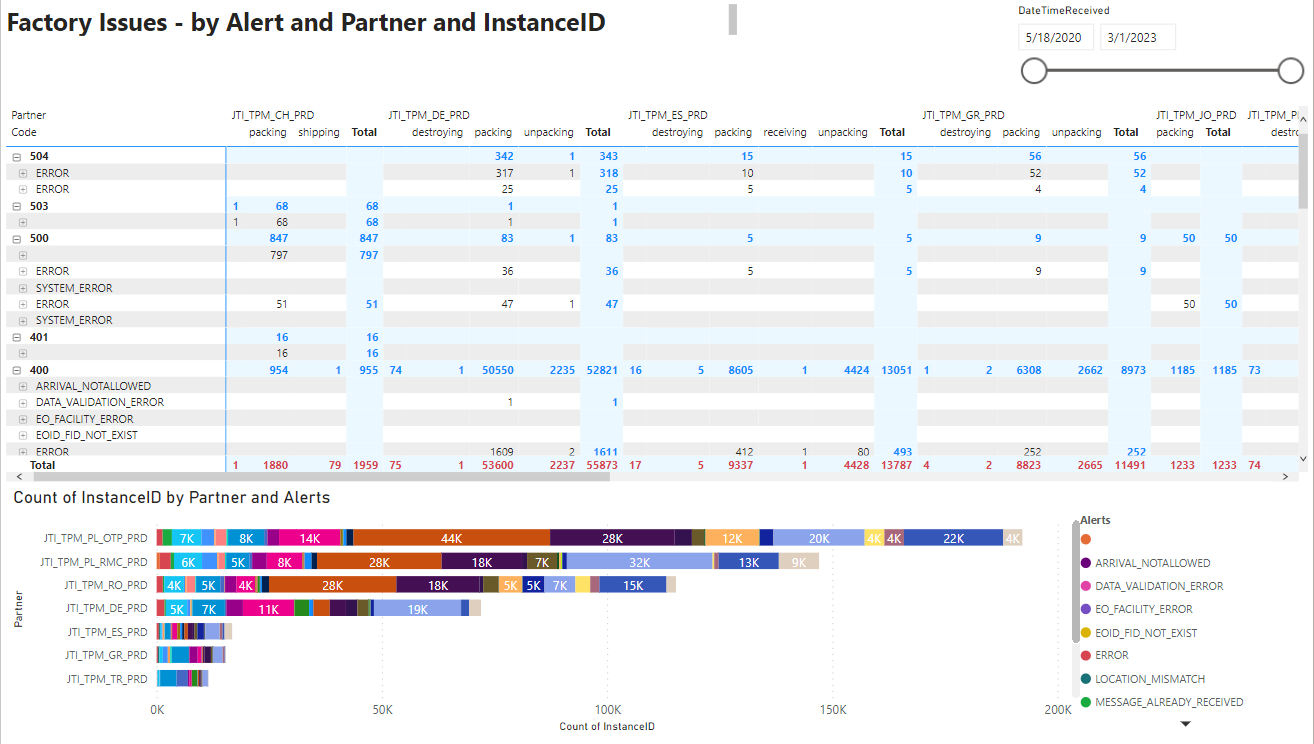Collapse the 401 code group
This screenshot has height=744, width=1314.
pos(16,337)
